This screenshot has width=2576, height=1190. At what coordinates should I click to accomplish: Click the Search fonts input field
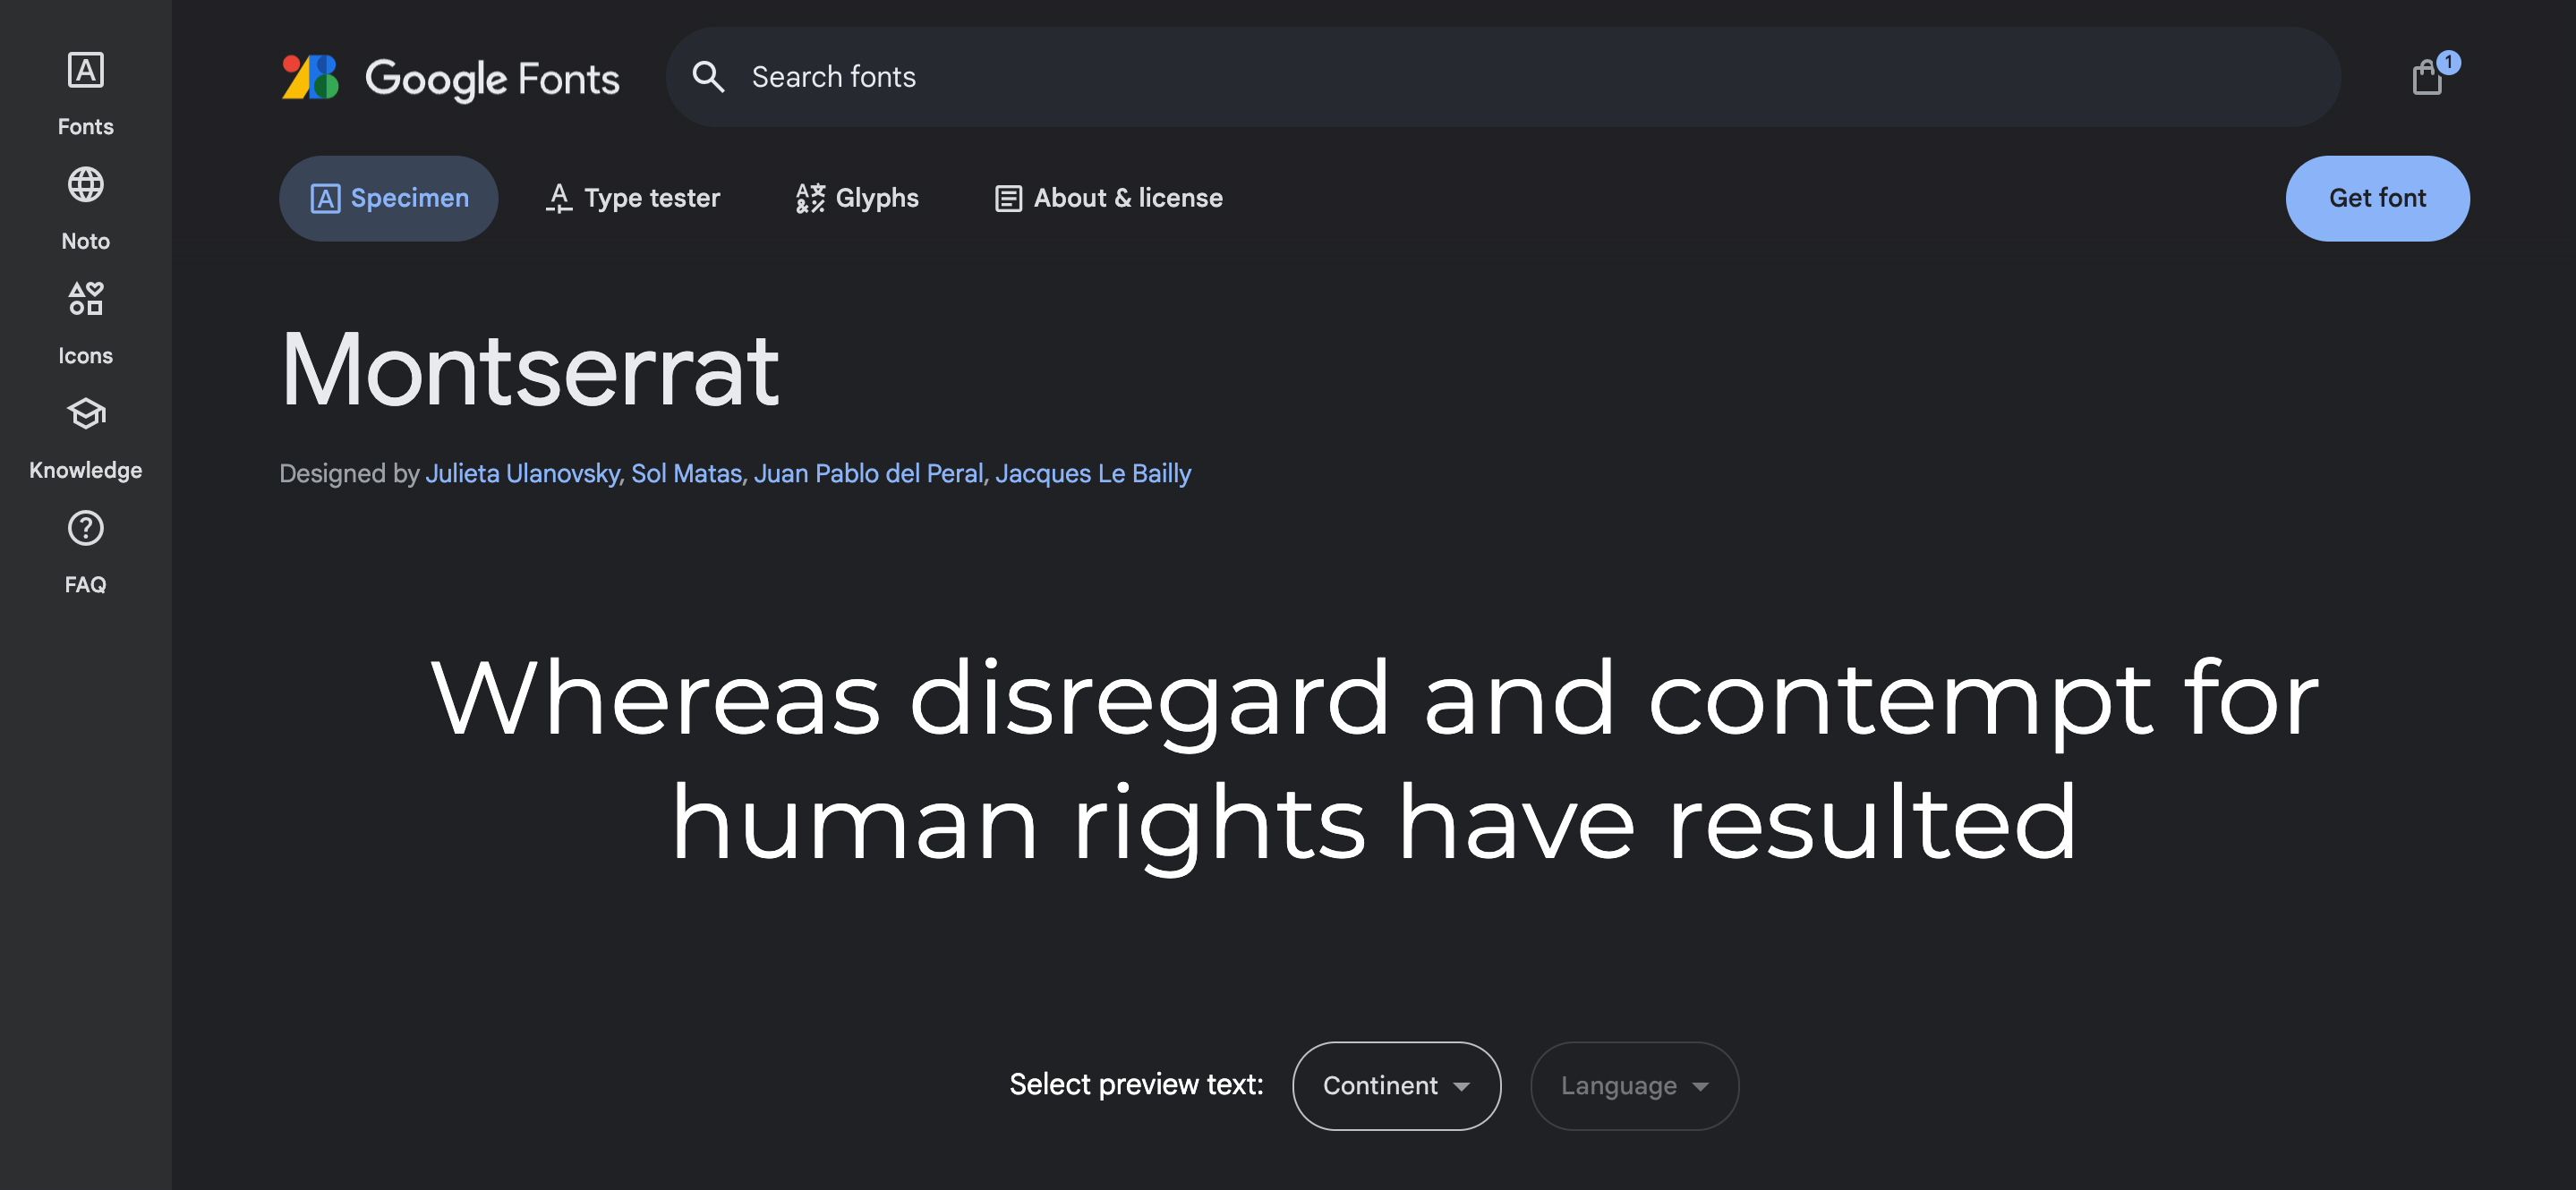click(x=1500, y=77)
